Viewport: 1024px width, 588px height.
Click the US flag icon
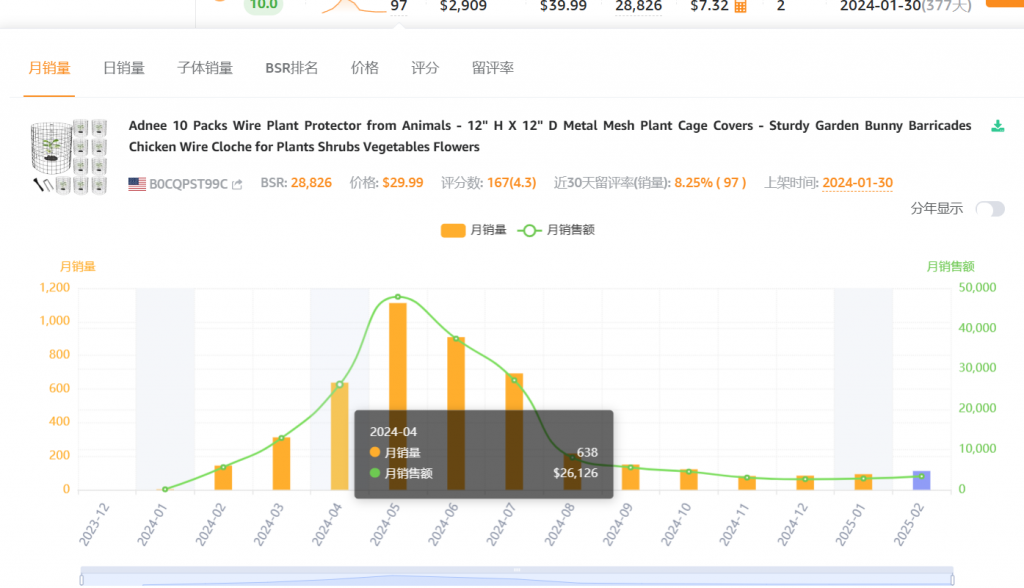coord(137,184)
